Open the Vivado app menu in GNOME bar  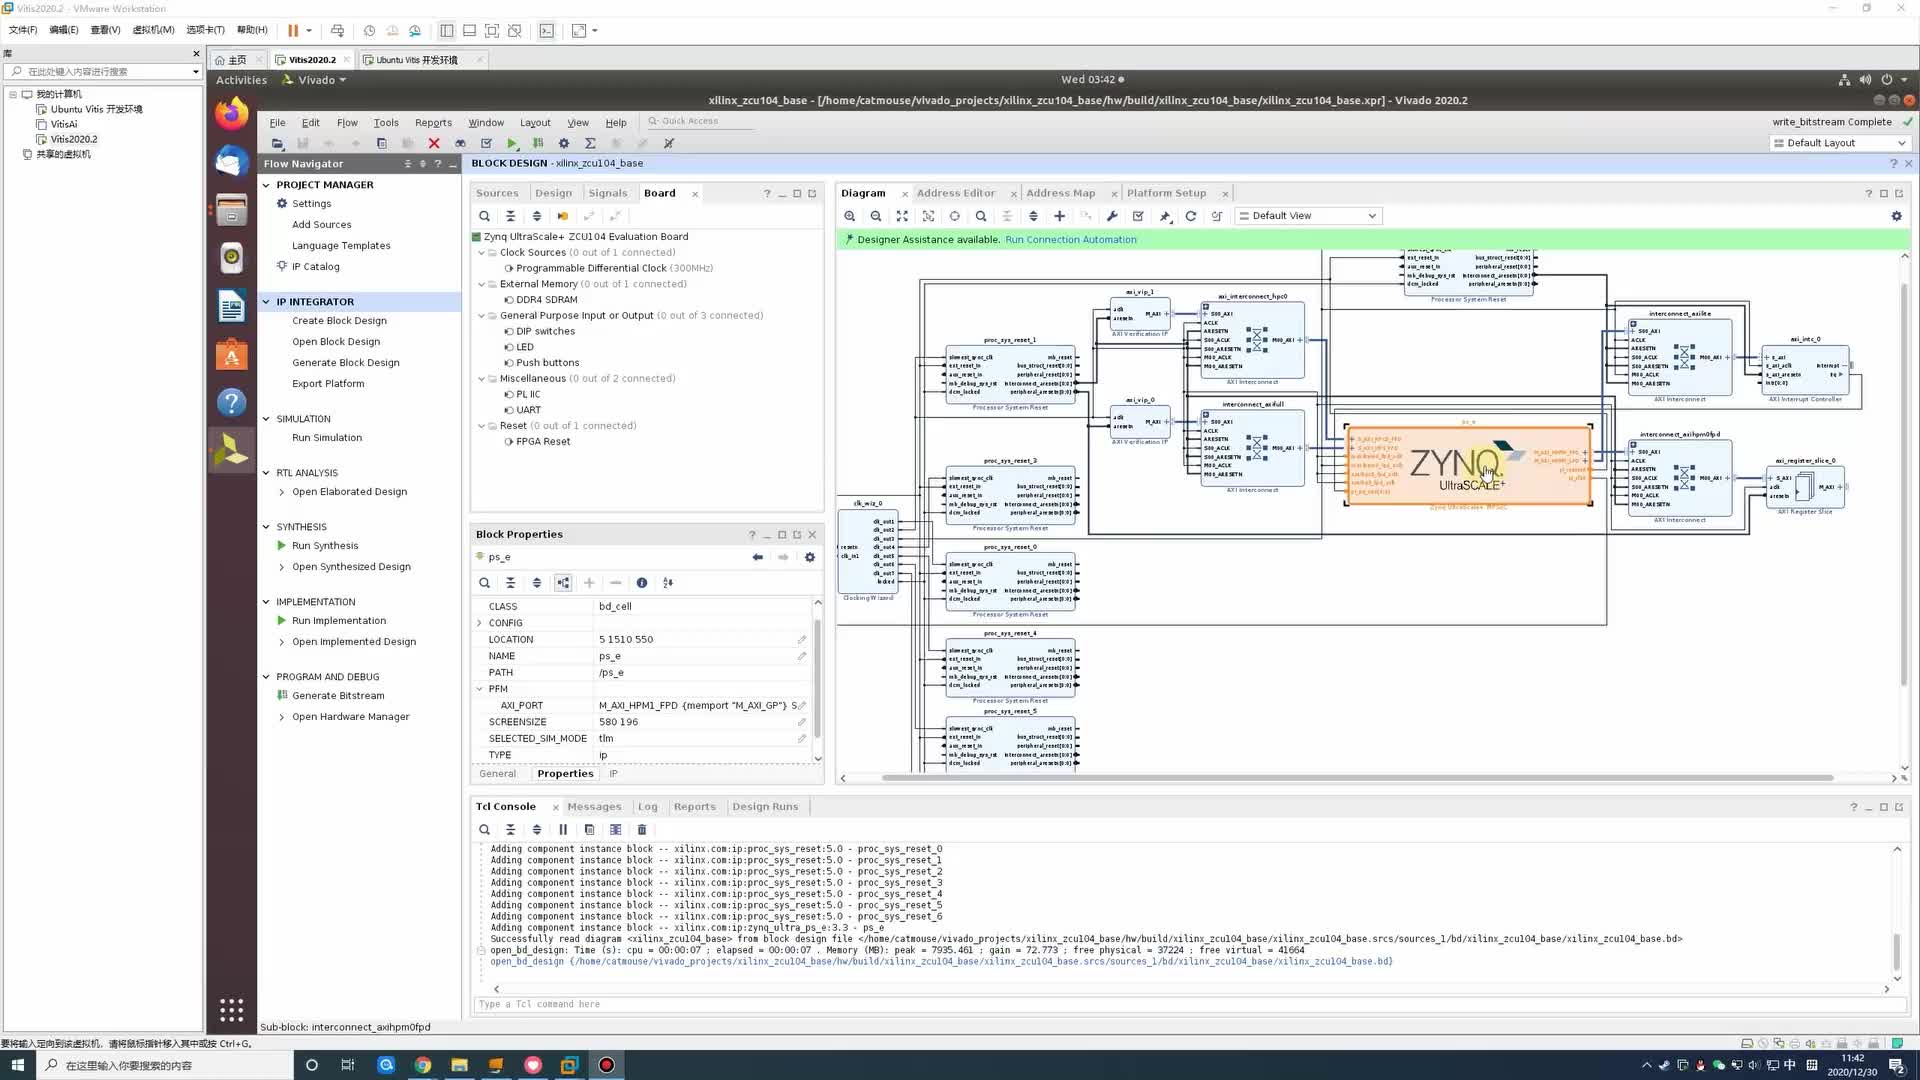click(x=315, y=80)
